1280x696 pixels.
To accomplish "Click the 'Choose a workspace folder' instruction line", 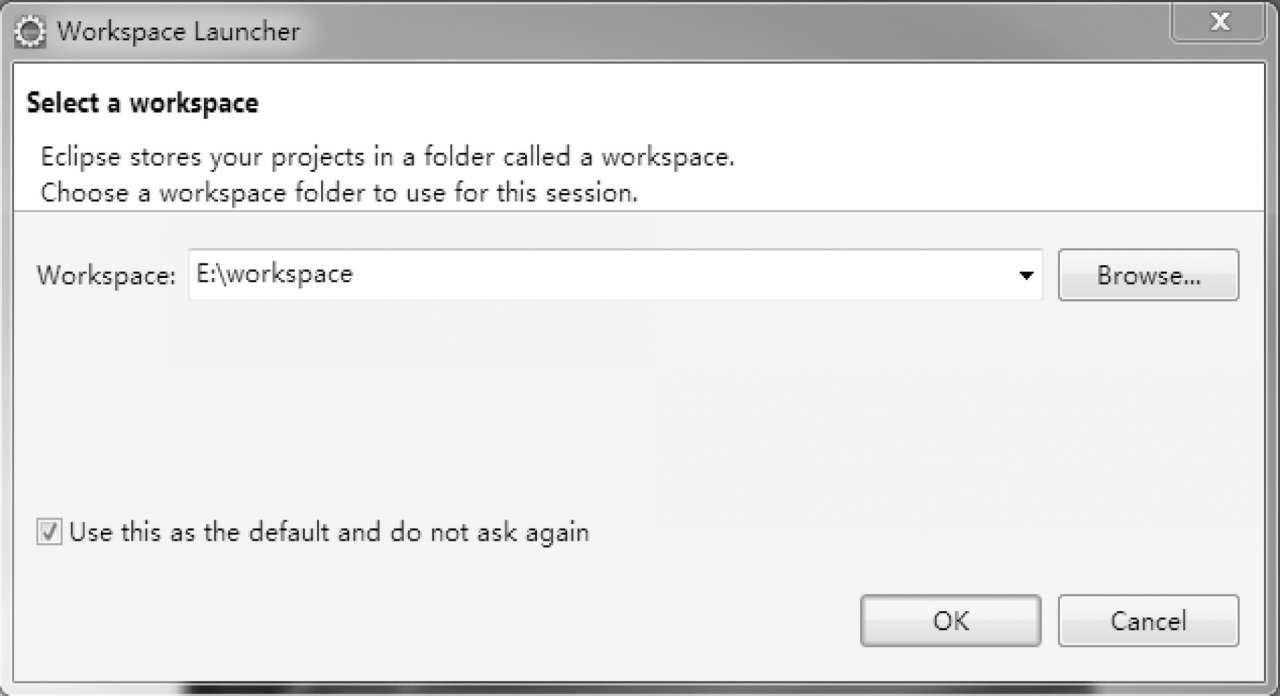I will [339, 193].
